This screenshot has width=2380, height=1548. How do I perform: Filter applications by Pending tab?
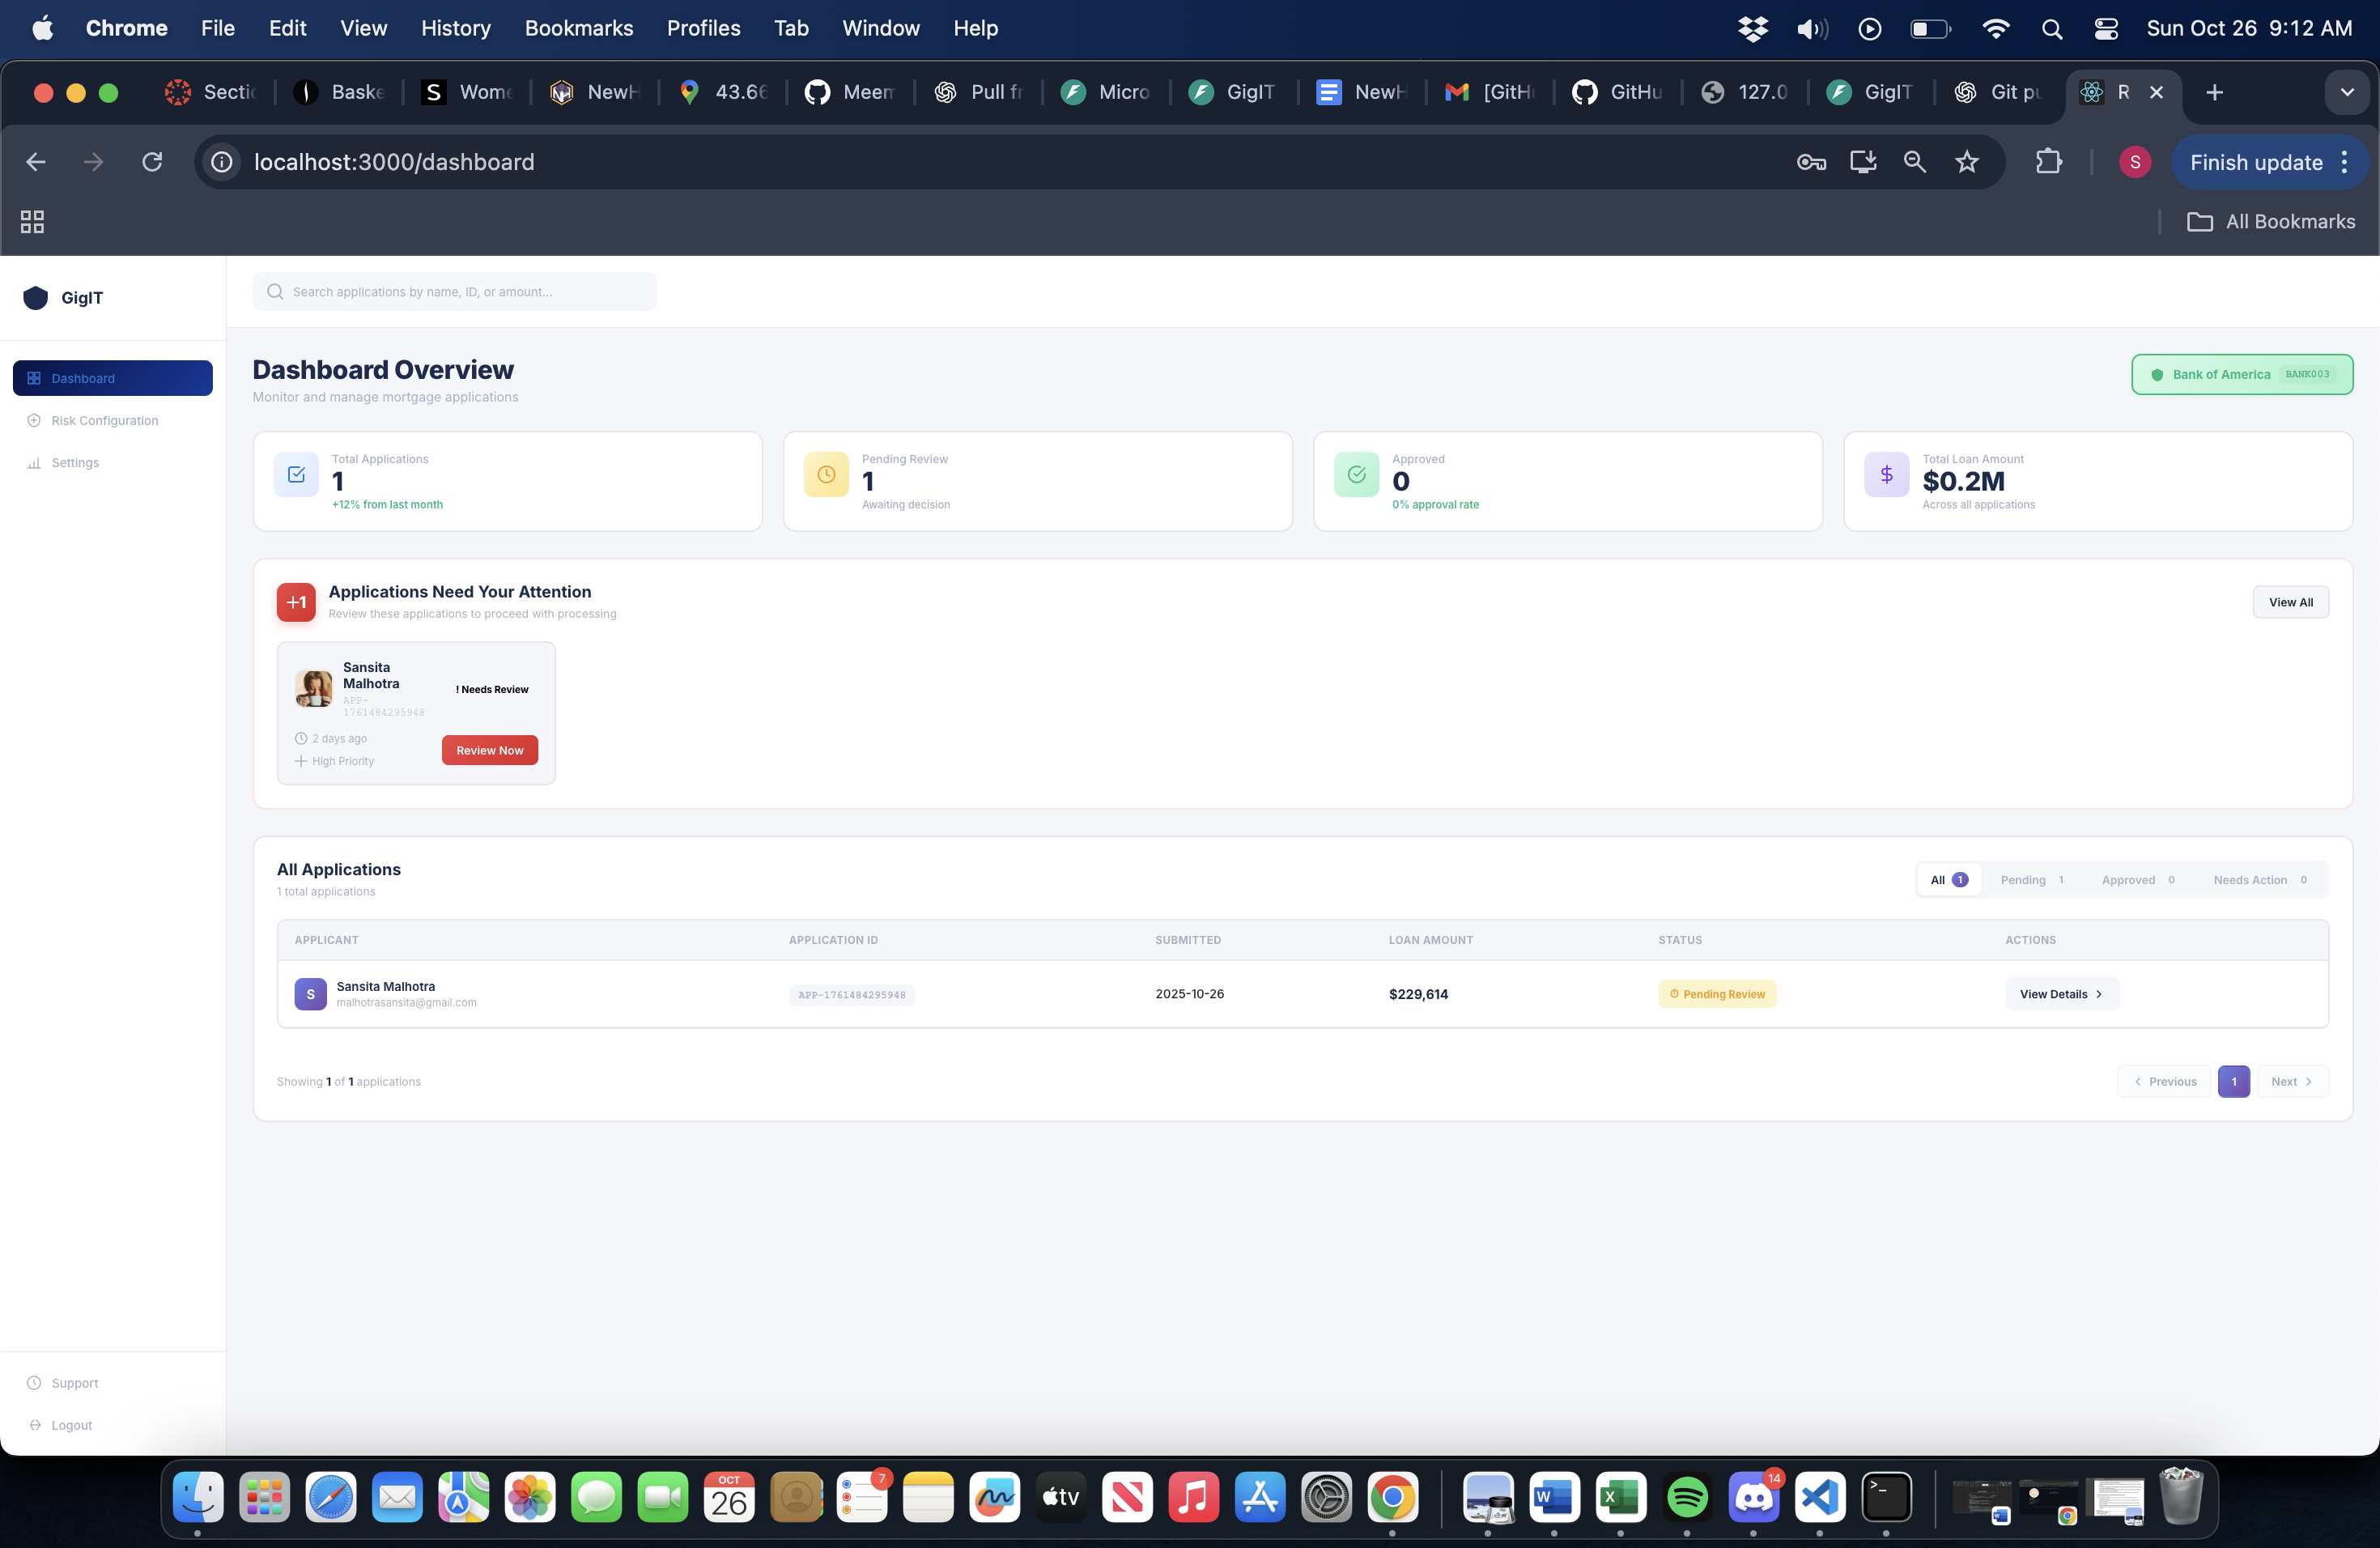pyautogui.click(x=2031, y=880)
